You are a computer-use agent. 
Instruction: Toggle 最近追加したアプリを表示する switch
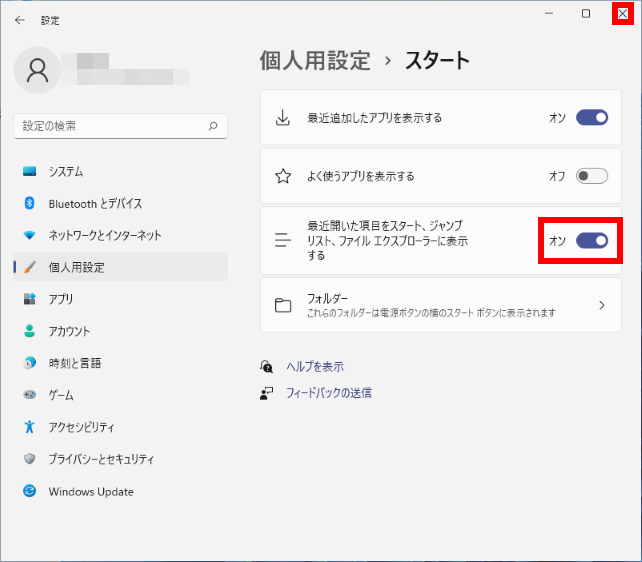[x=592, y=117]
